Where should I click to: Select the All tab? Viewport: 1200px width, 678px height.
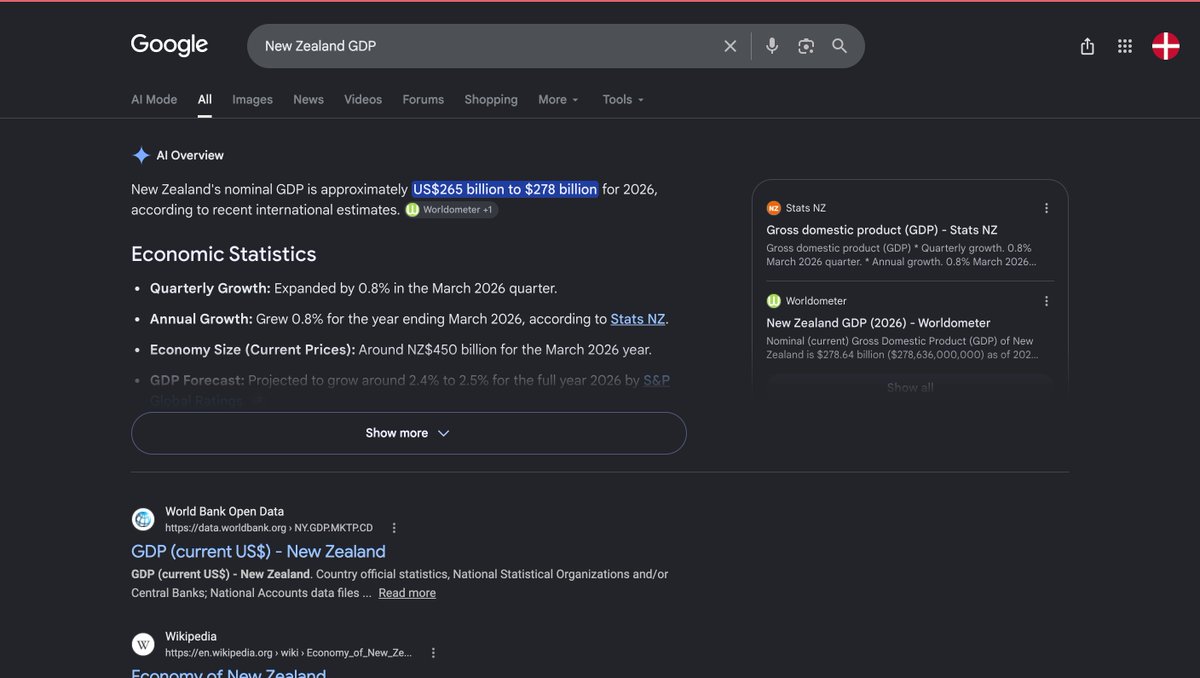click(x=205, y=100)
